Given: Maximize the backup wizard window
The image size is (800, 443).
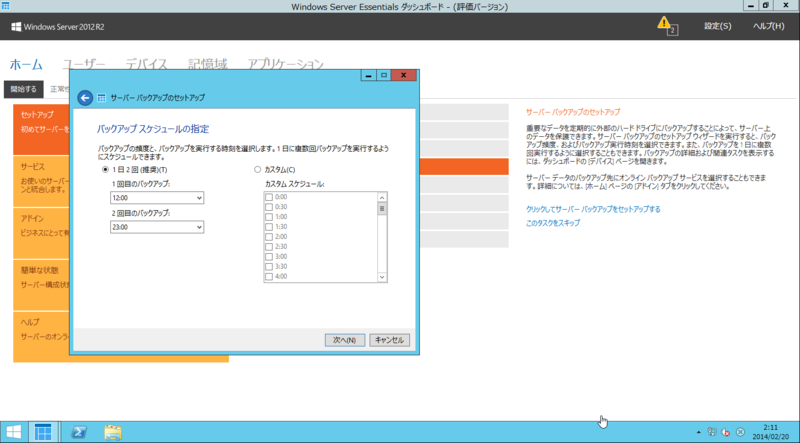Looking at the screenshot, I should point(384,75).
